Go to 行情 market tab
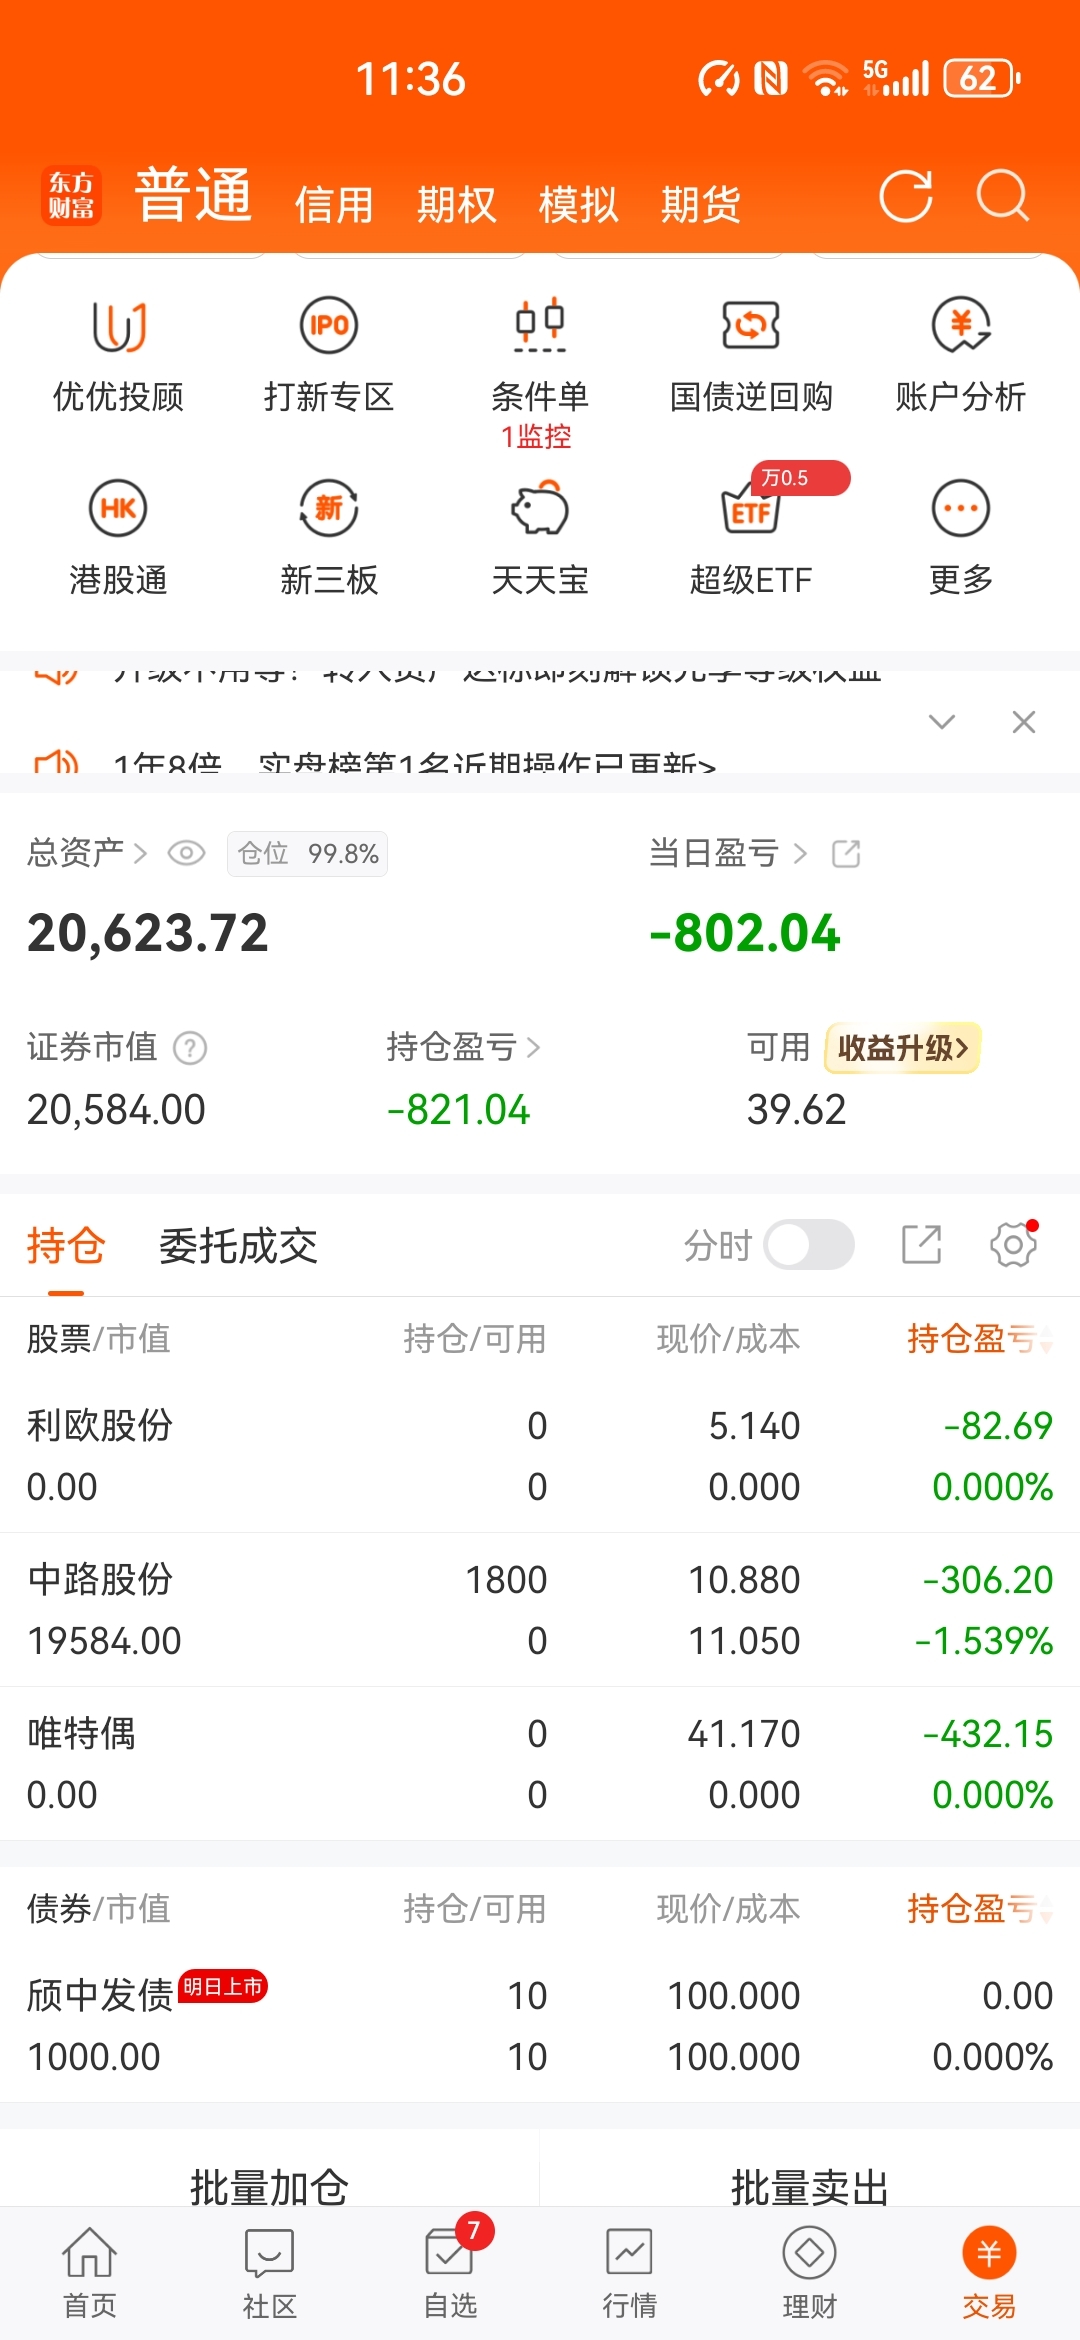Viewport: 1080px width, 2340px height. pyautogui.click(x=630, y=2272)
